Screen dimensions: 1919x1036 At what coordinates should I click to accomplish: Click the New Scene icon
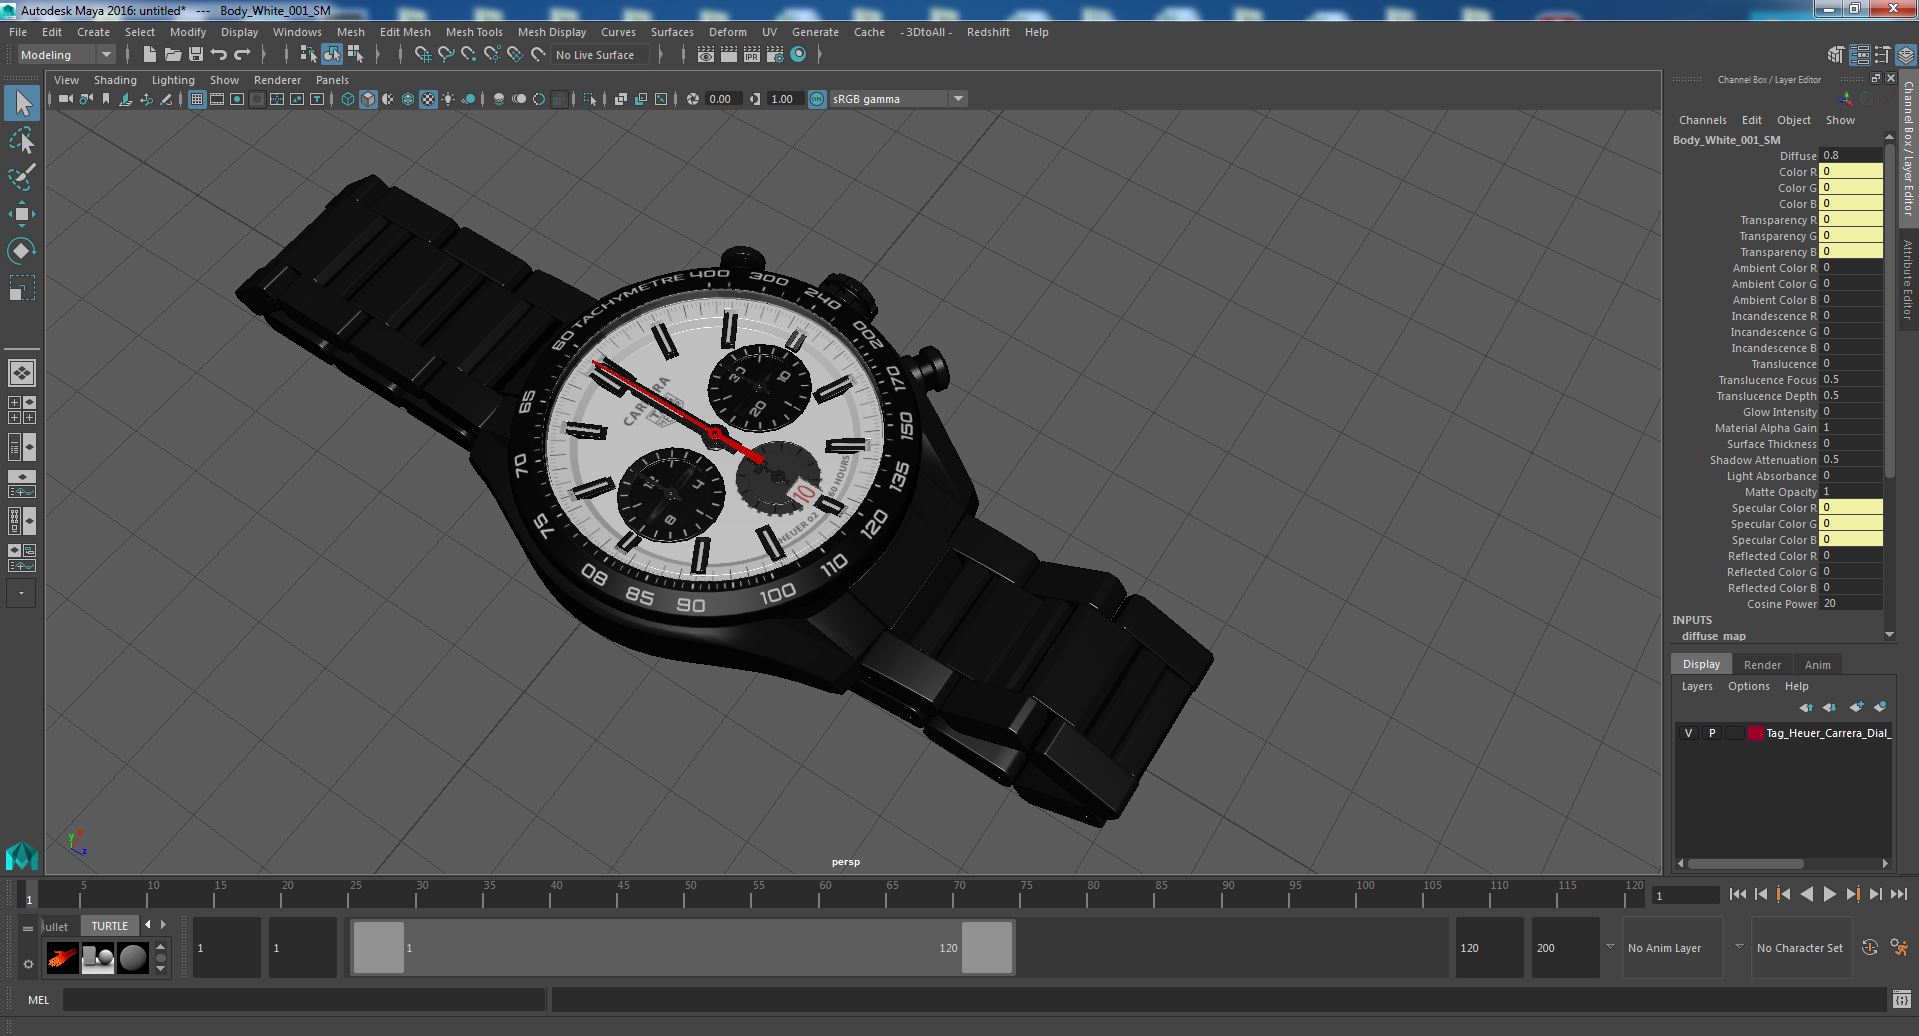pos(150,55)
